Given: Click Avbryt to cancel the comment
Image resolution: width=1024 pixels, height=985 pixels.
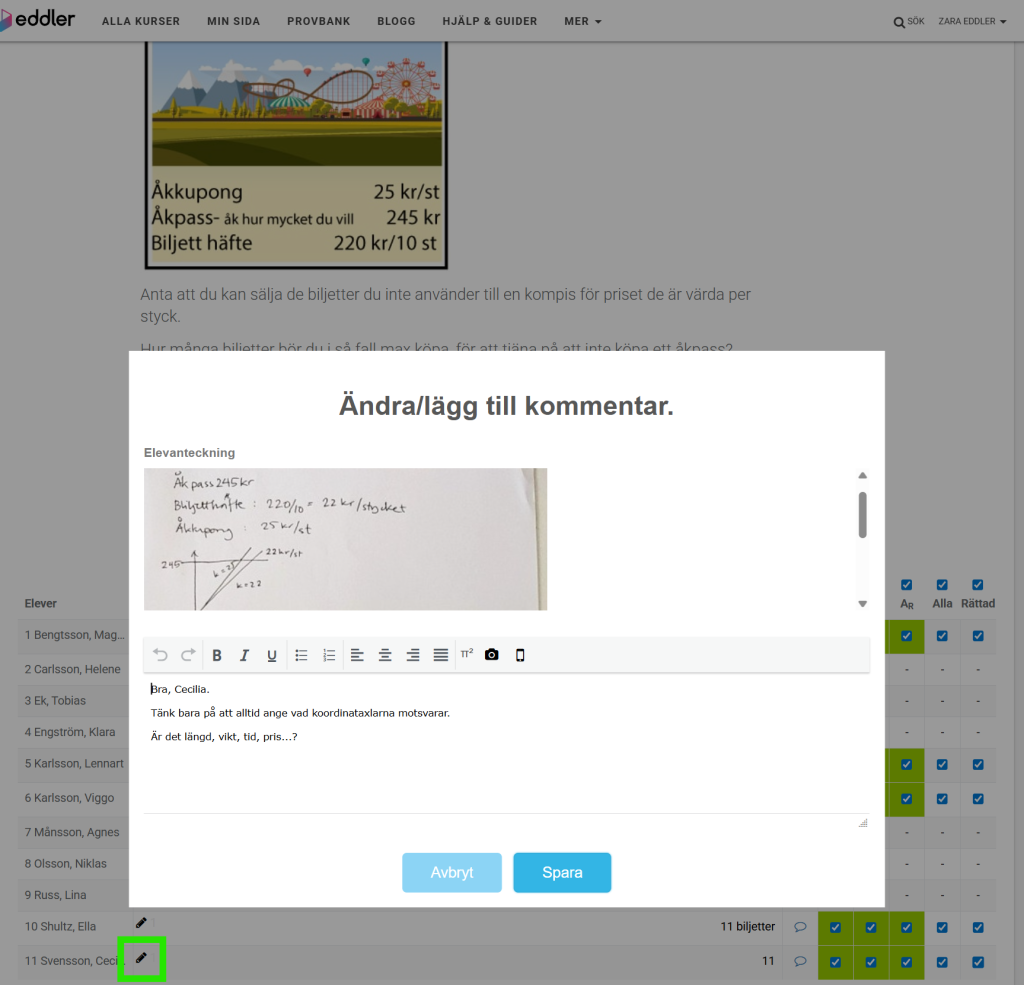Looking at the screenshot, I should (452, 873).
